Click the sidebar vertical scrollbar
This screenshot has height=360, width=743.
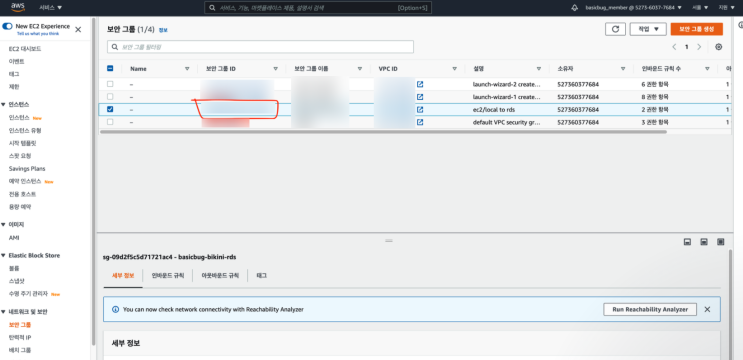93,182
